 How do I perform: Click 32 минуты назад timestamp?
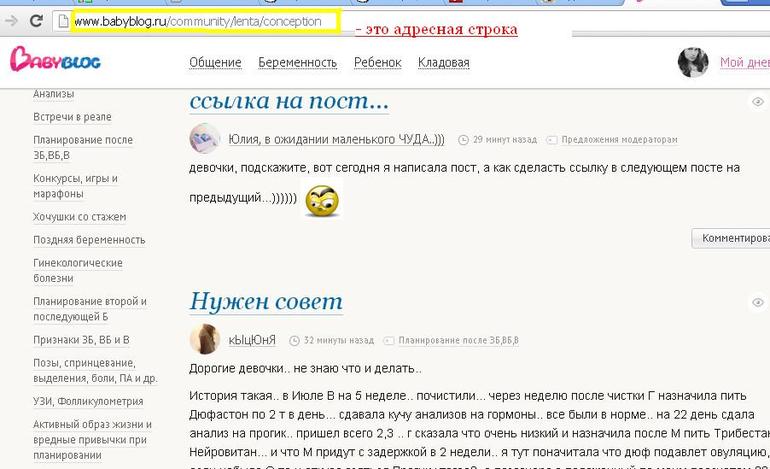(339, 340)
